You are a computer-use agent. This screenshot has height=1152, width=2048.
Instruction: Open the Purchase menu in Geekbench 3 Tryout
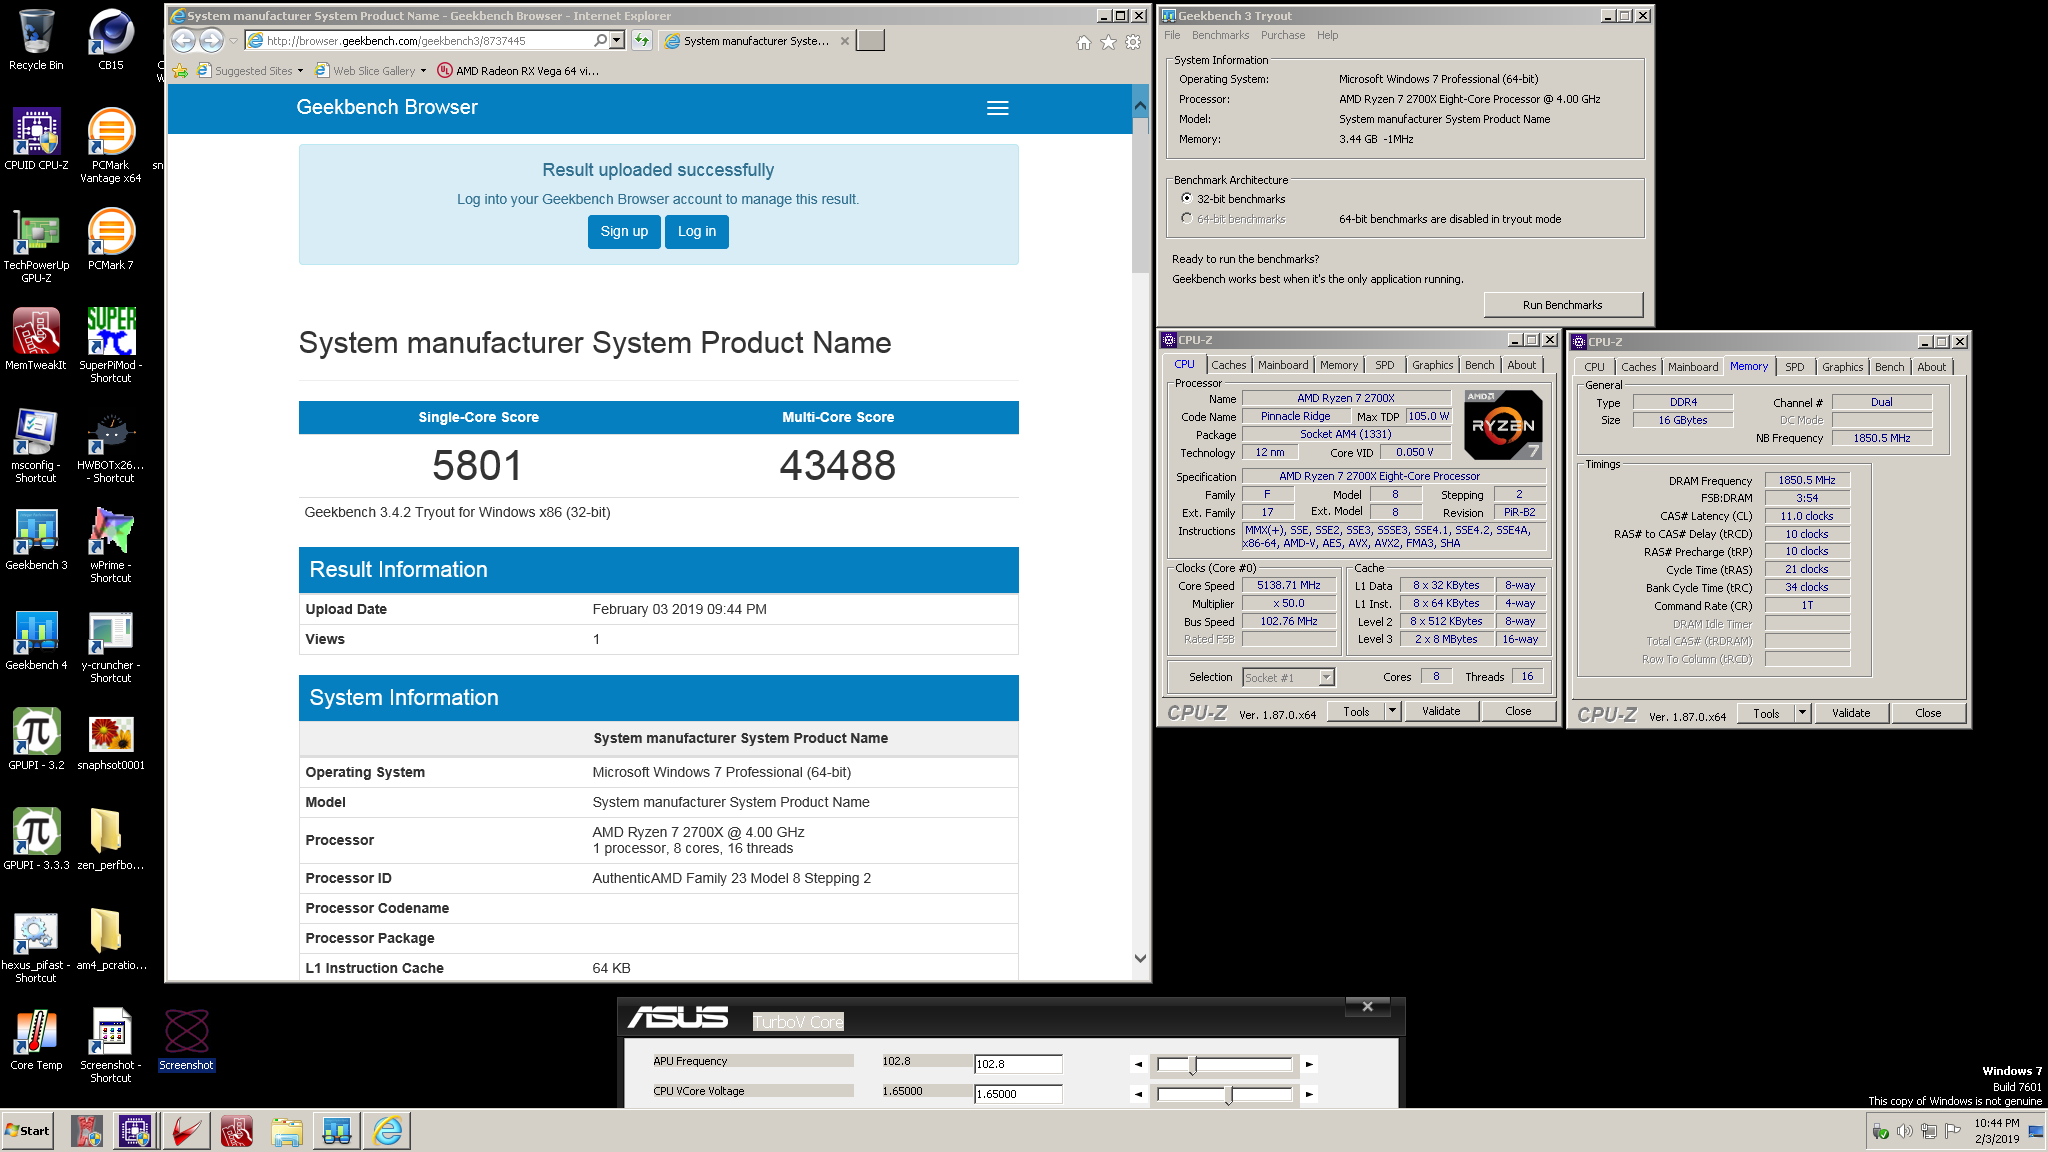click(x=1283, y=35)
